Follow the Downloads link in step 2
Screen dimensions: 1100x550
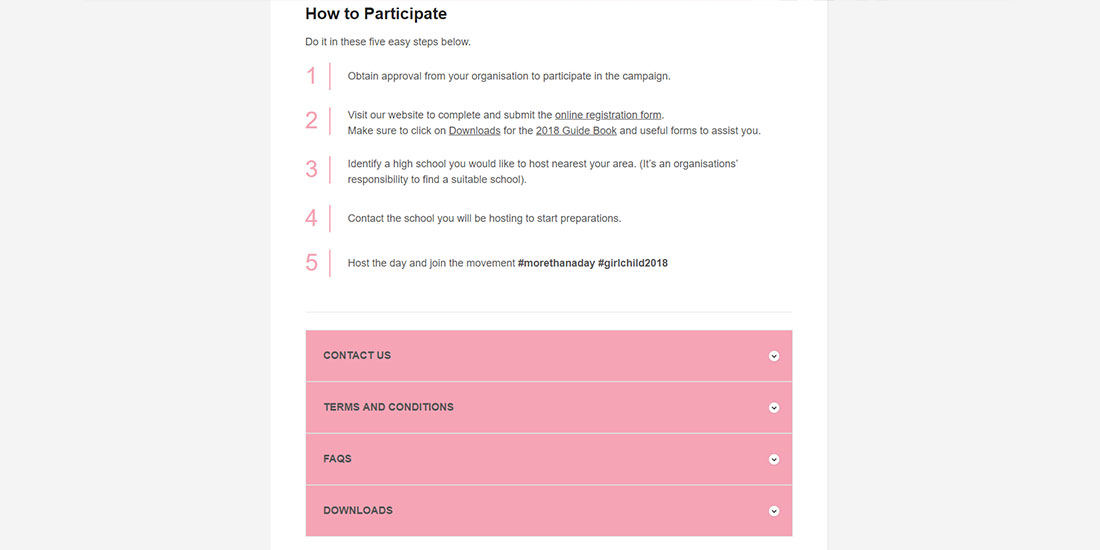(x=474, y=131)
